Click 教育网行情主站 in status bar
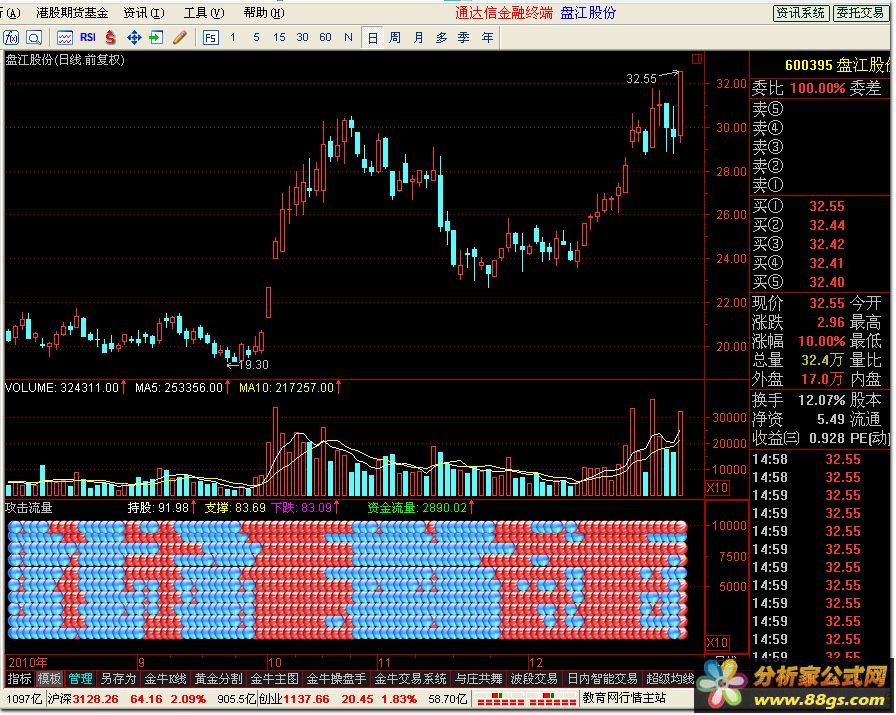Viewport: 896px width, 715px height. 623,698
